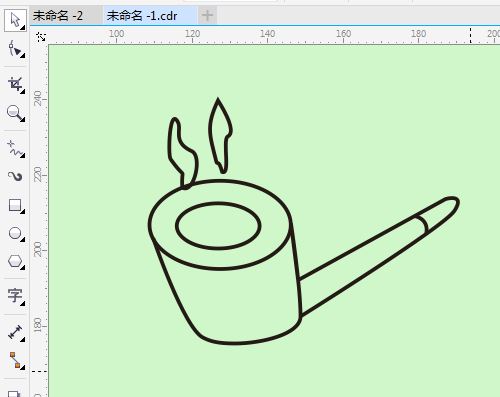The width and height of the screenshot is (500, 397).
Task: Click vertical ruler mark 200
Action: 38,249
